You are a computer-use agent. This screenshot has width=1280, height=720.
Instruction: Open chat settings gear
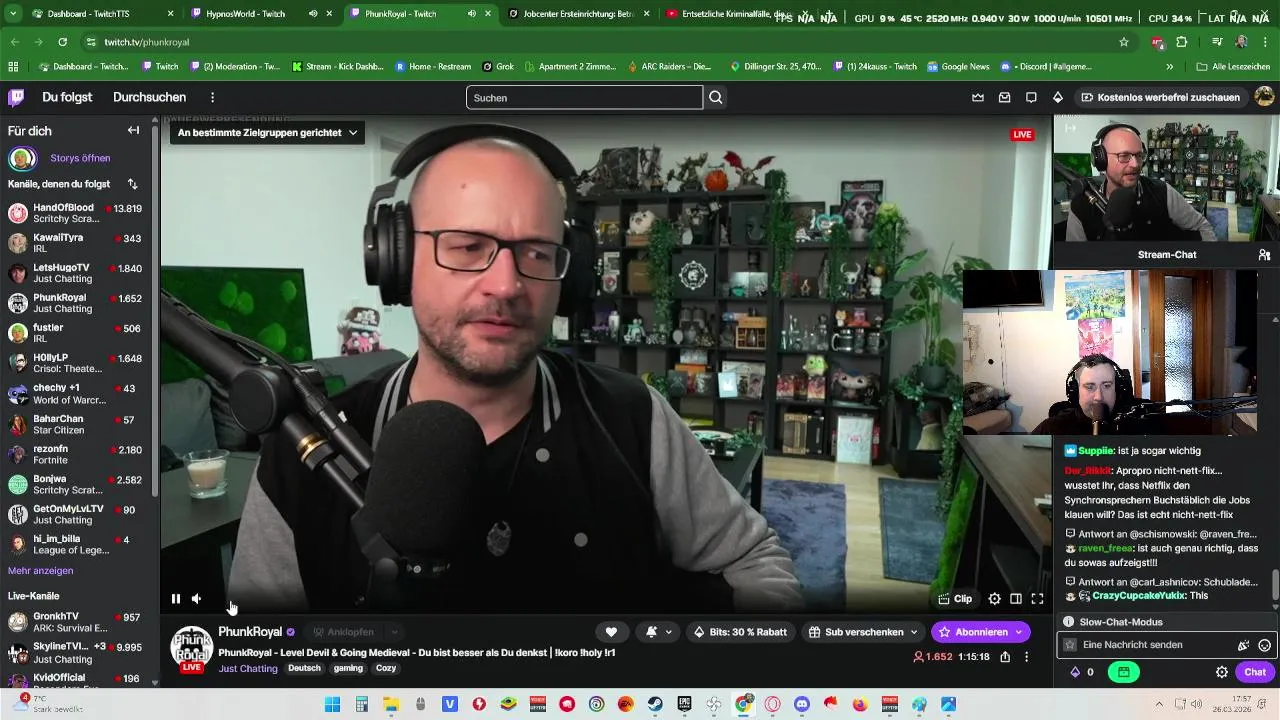(x=1221, y=672)
